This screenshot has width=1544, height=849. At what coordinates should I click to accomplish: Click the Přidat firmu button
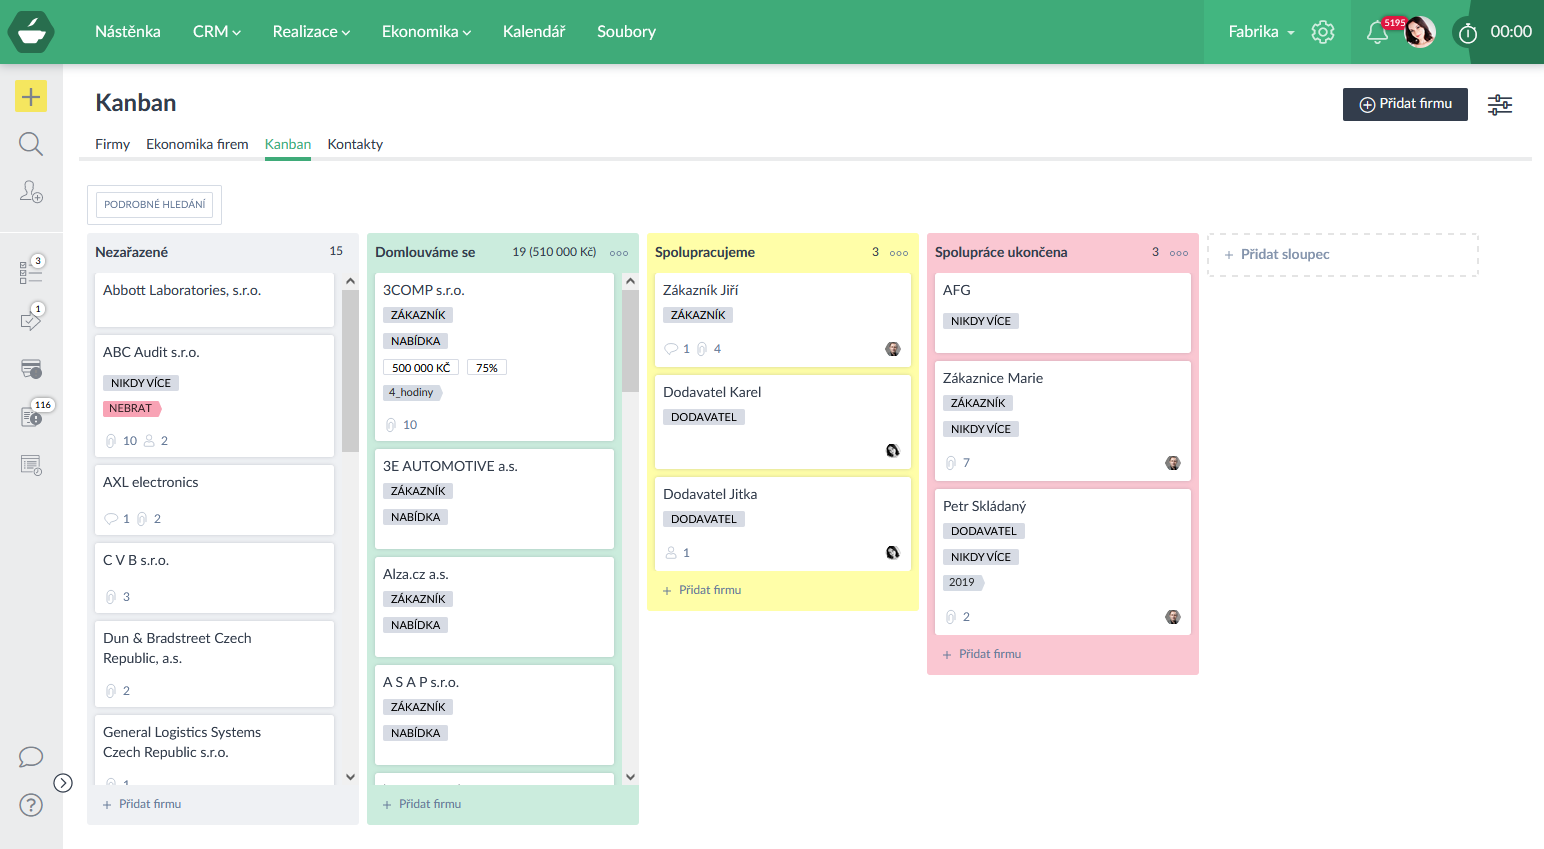(x=1404, y=104)
